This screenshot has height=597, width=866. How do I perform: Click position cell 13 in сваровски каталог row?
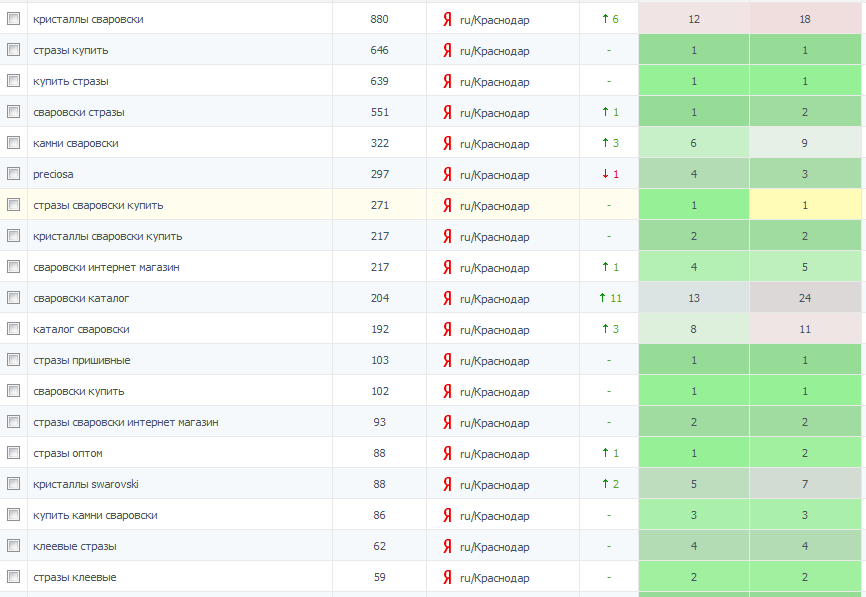pyautogui.click(x=694, y=298)
